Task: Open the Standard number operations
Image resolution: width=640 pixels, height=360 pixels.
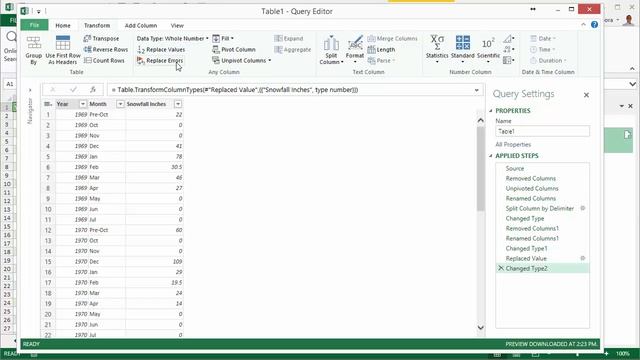Action: (x=462, y=49)
